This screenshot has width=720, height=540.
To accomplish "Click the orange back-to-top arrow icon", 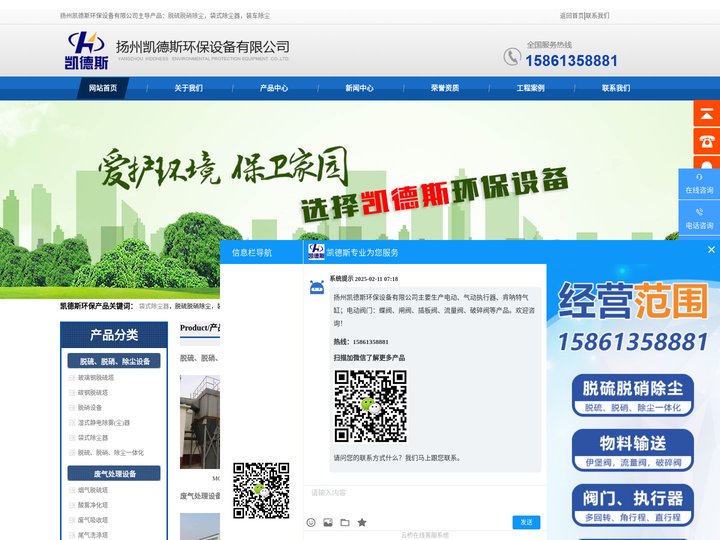I will tap(707, 114).
